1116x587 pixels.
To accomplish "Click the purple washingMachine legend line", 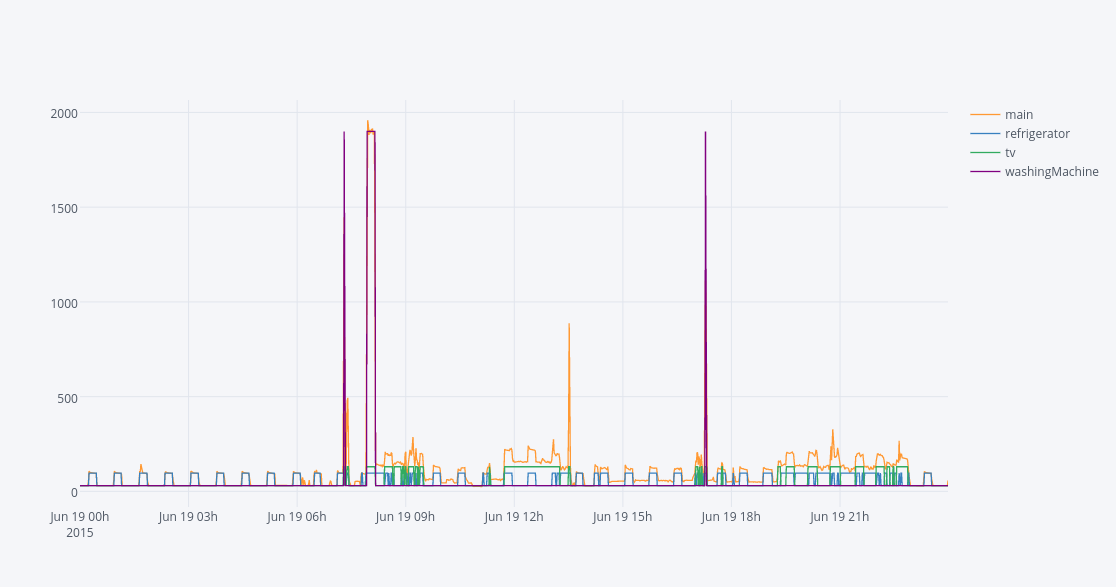I will pos(985,172).
